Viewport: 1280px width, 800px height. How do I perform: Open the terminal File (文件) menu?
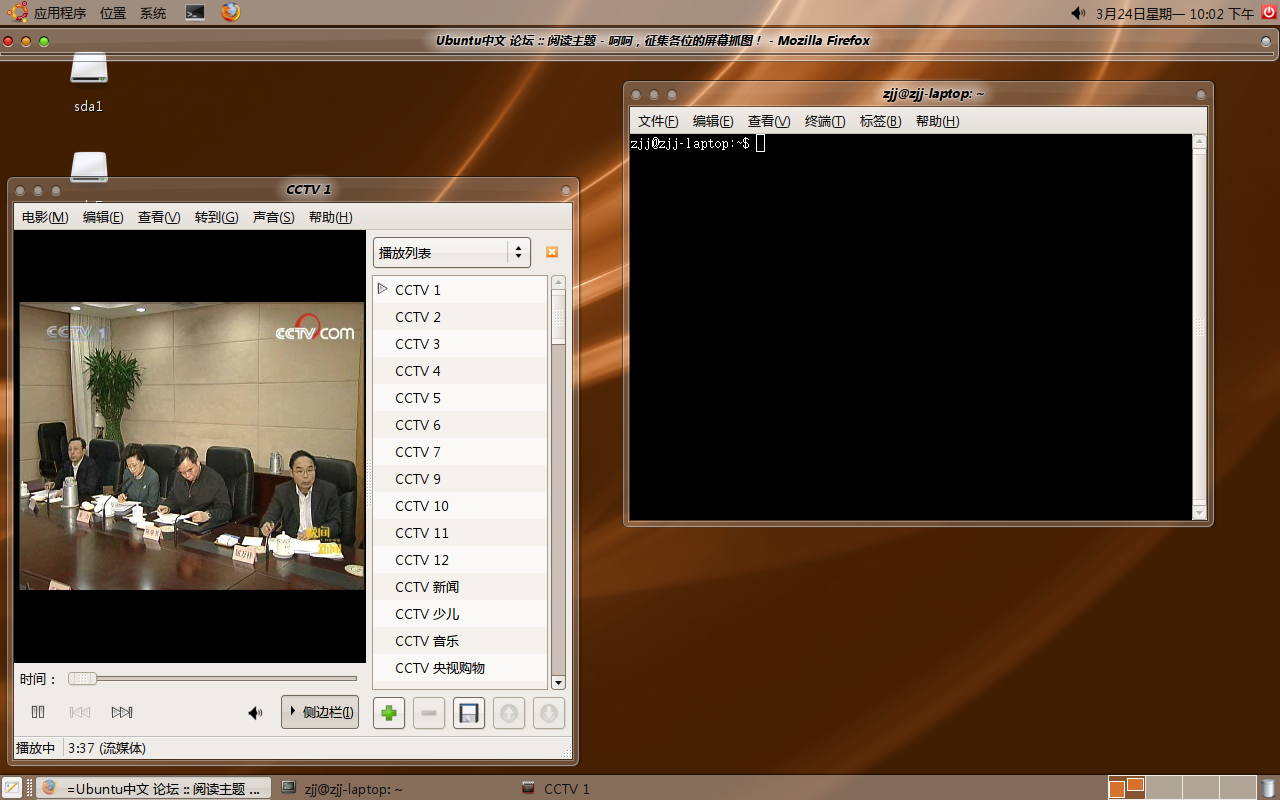tap(658, 121)
